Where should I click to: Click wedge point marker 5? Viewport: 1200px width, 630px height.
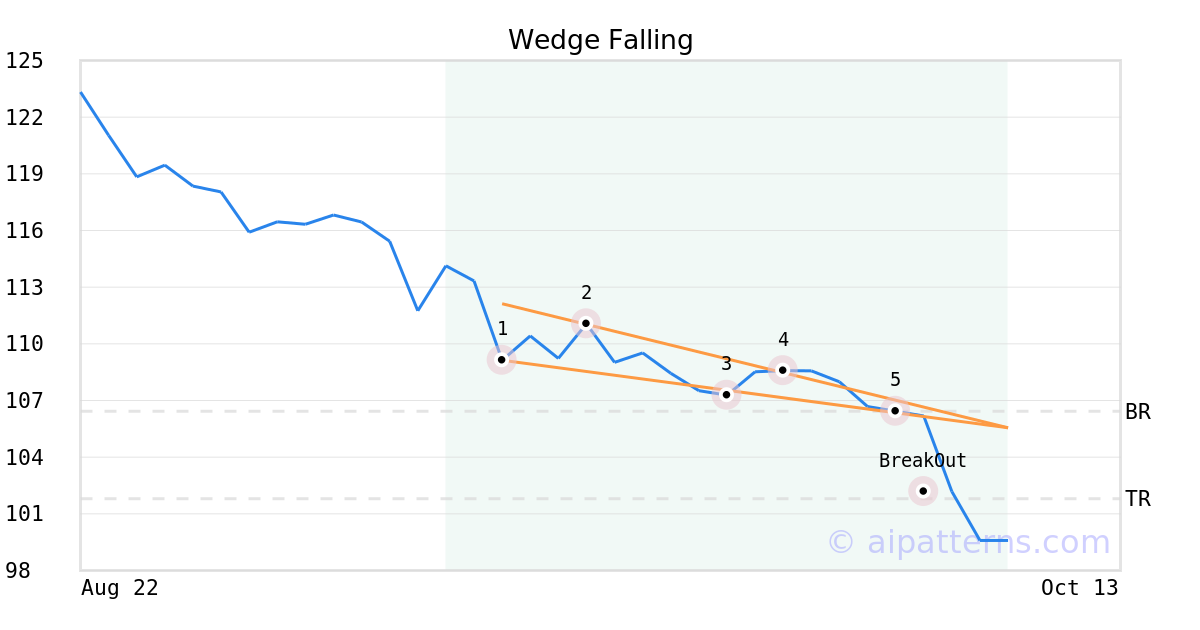coord(895,410)
